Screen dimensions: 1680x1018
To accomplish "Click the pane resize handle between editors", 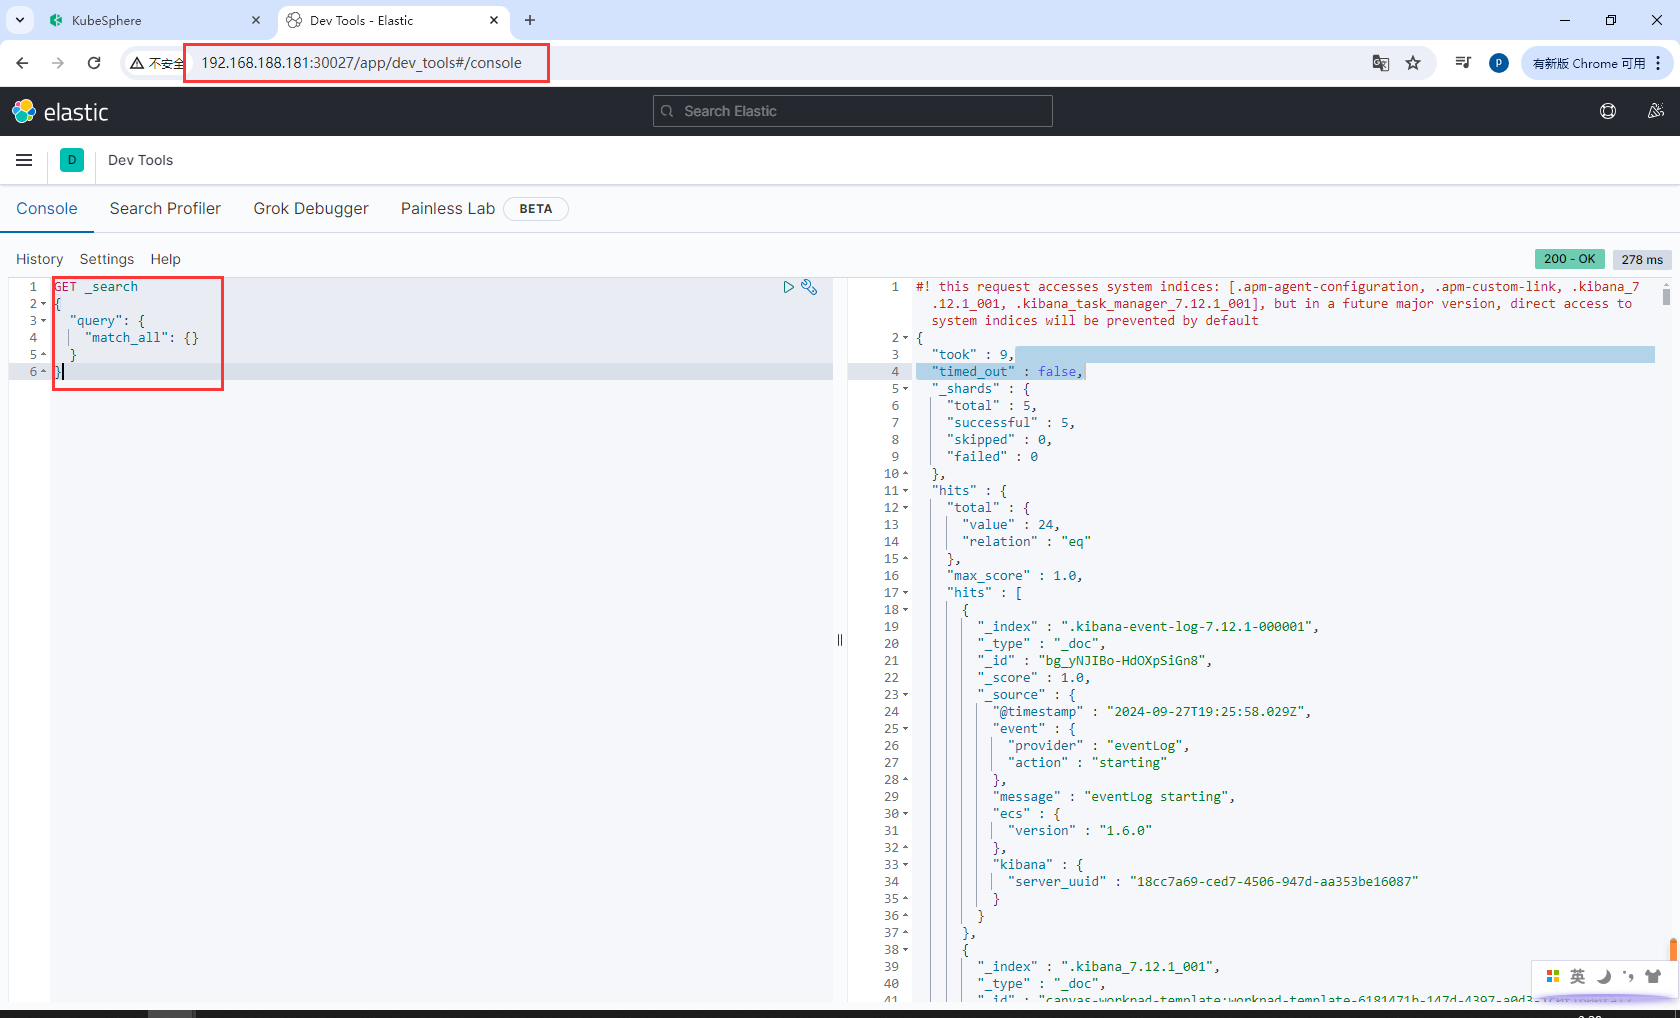I will pos(840,640).
